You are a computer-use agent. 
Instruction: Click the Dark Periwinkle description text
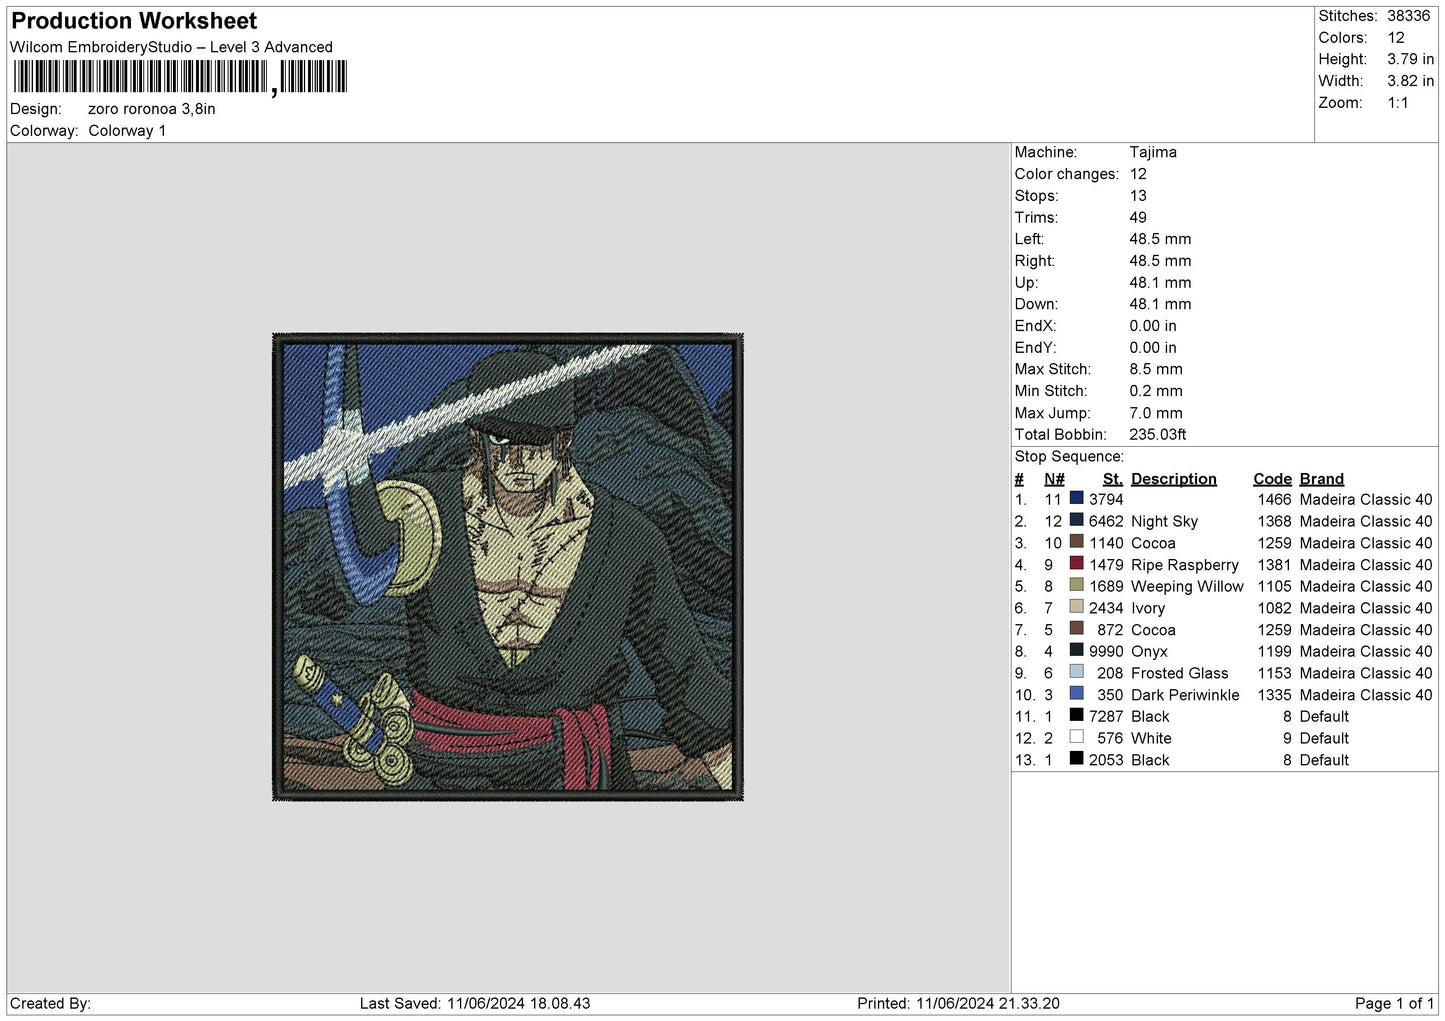pos(1185,695)
